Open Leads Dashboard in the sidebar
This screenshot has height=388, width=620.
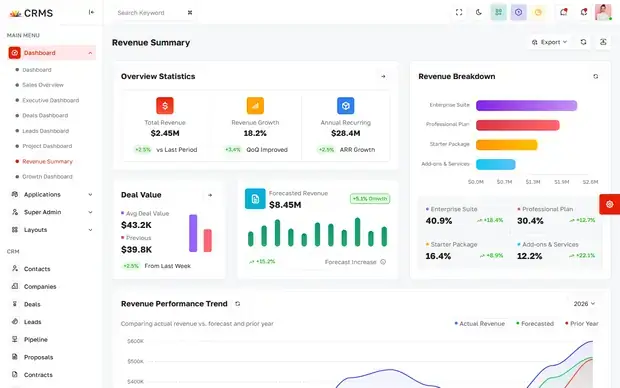[x=45, y=131]
